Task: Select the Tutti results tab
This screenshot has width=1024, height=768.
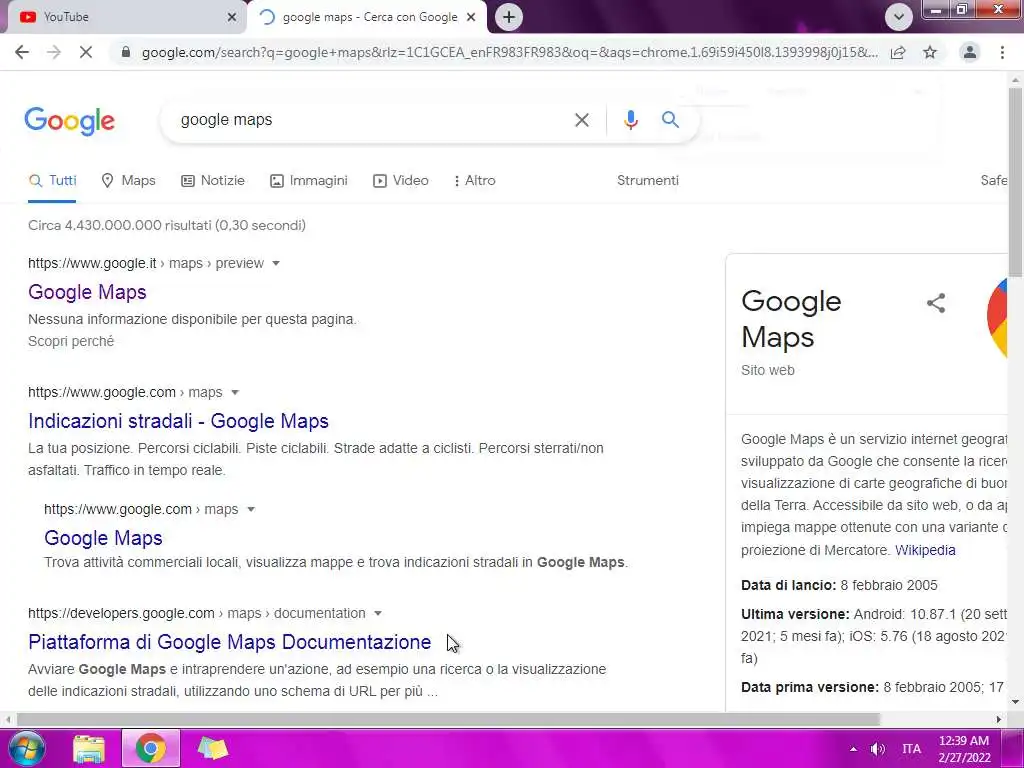Action: [52, 181]
